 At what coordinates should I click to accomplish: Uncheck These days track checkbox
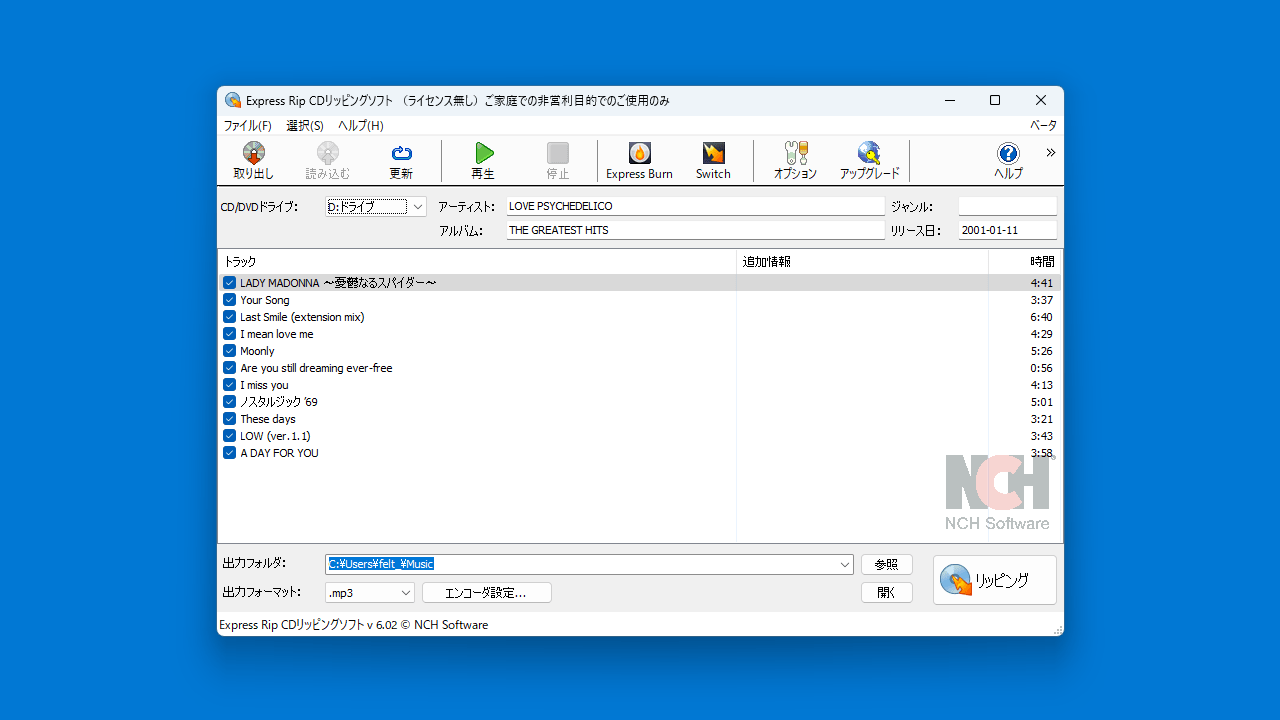tap(229, 419)
